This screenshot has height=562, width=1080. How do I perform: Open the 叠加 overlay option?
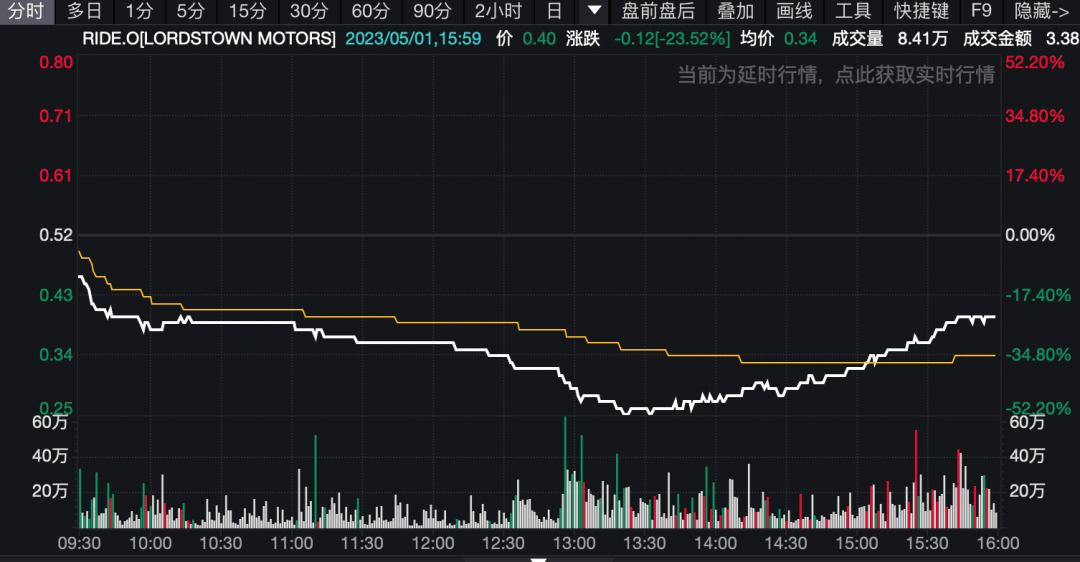point(736,11)
